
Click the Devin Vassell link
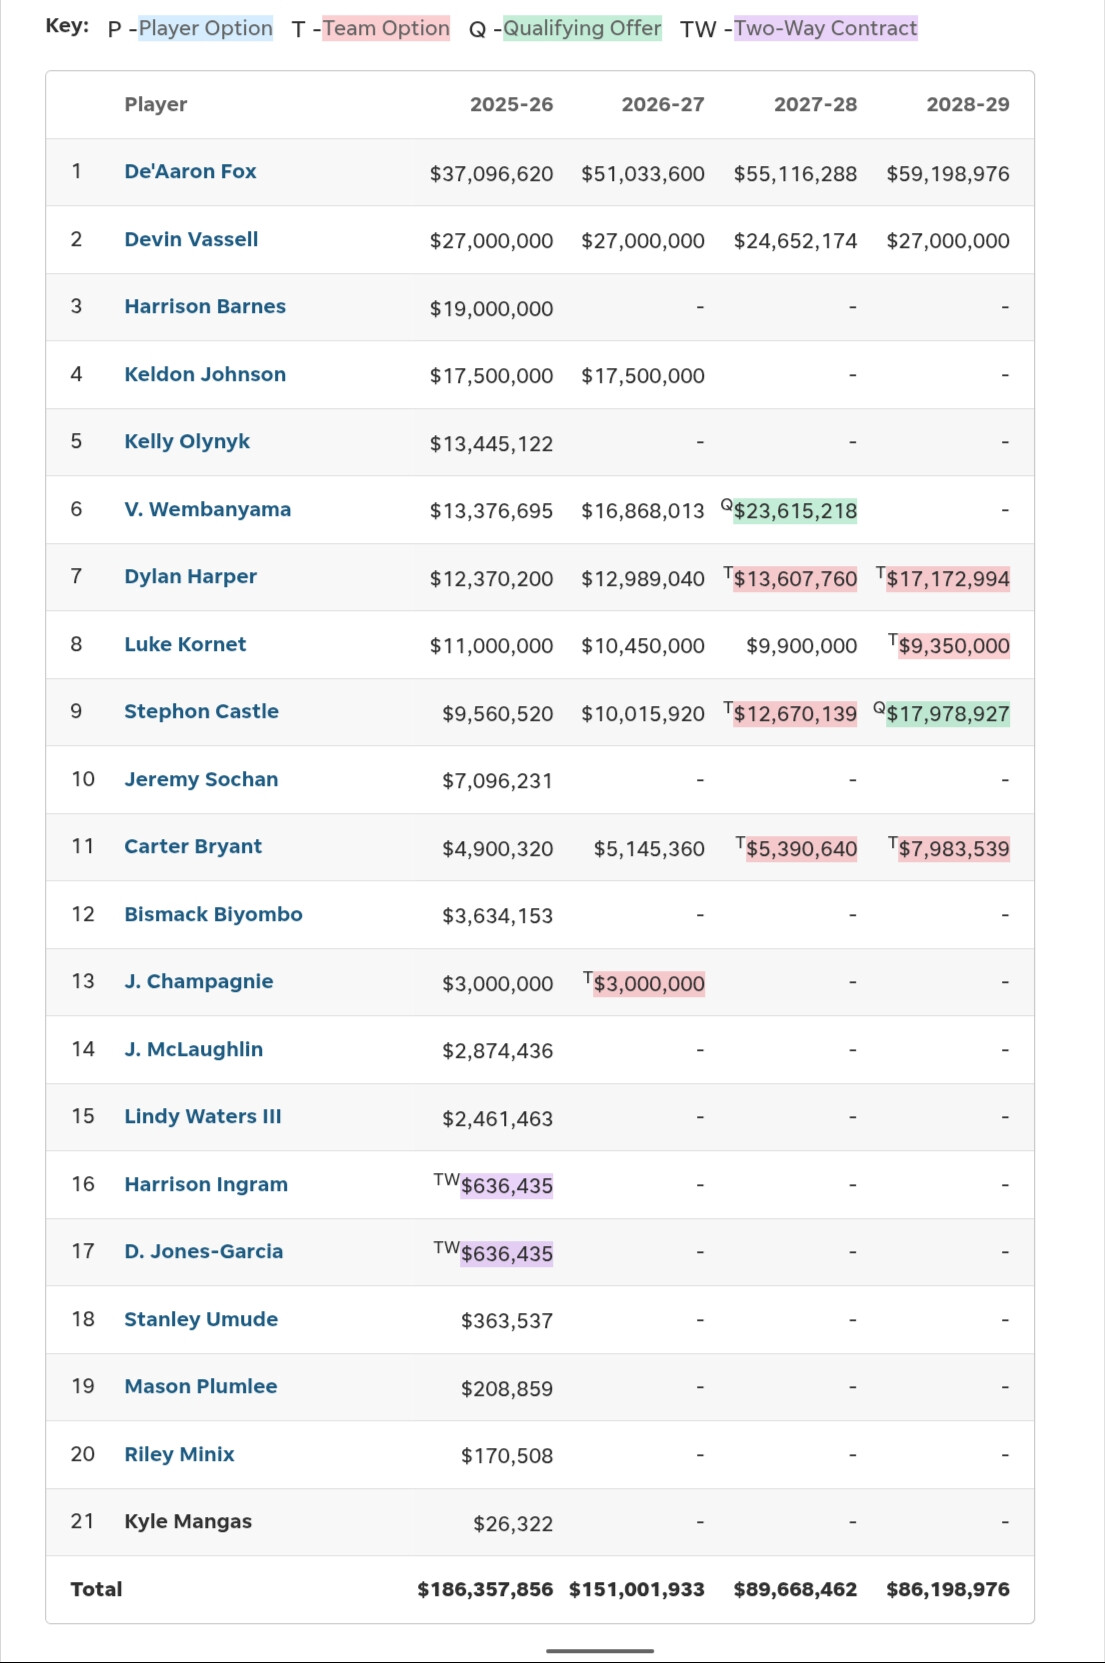[x=191, y=240]
